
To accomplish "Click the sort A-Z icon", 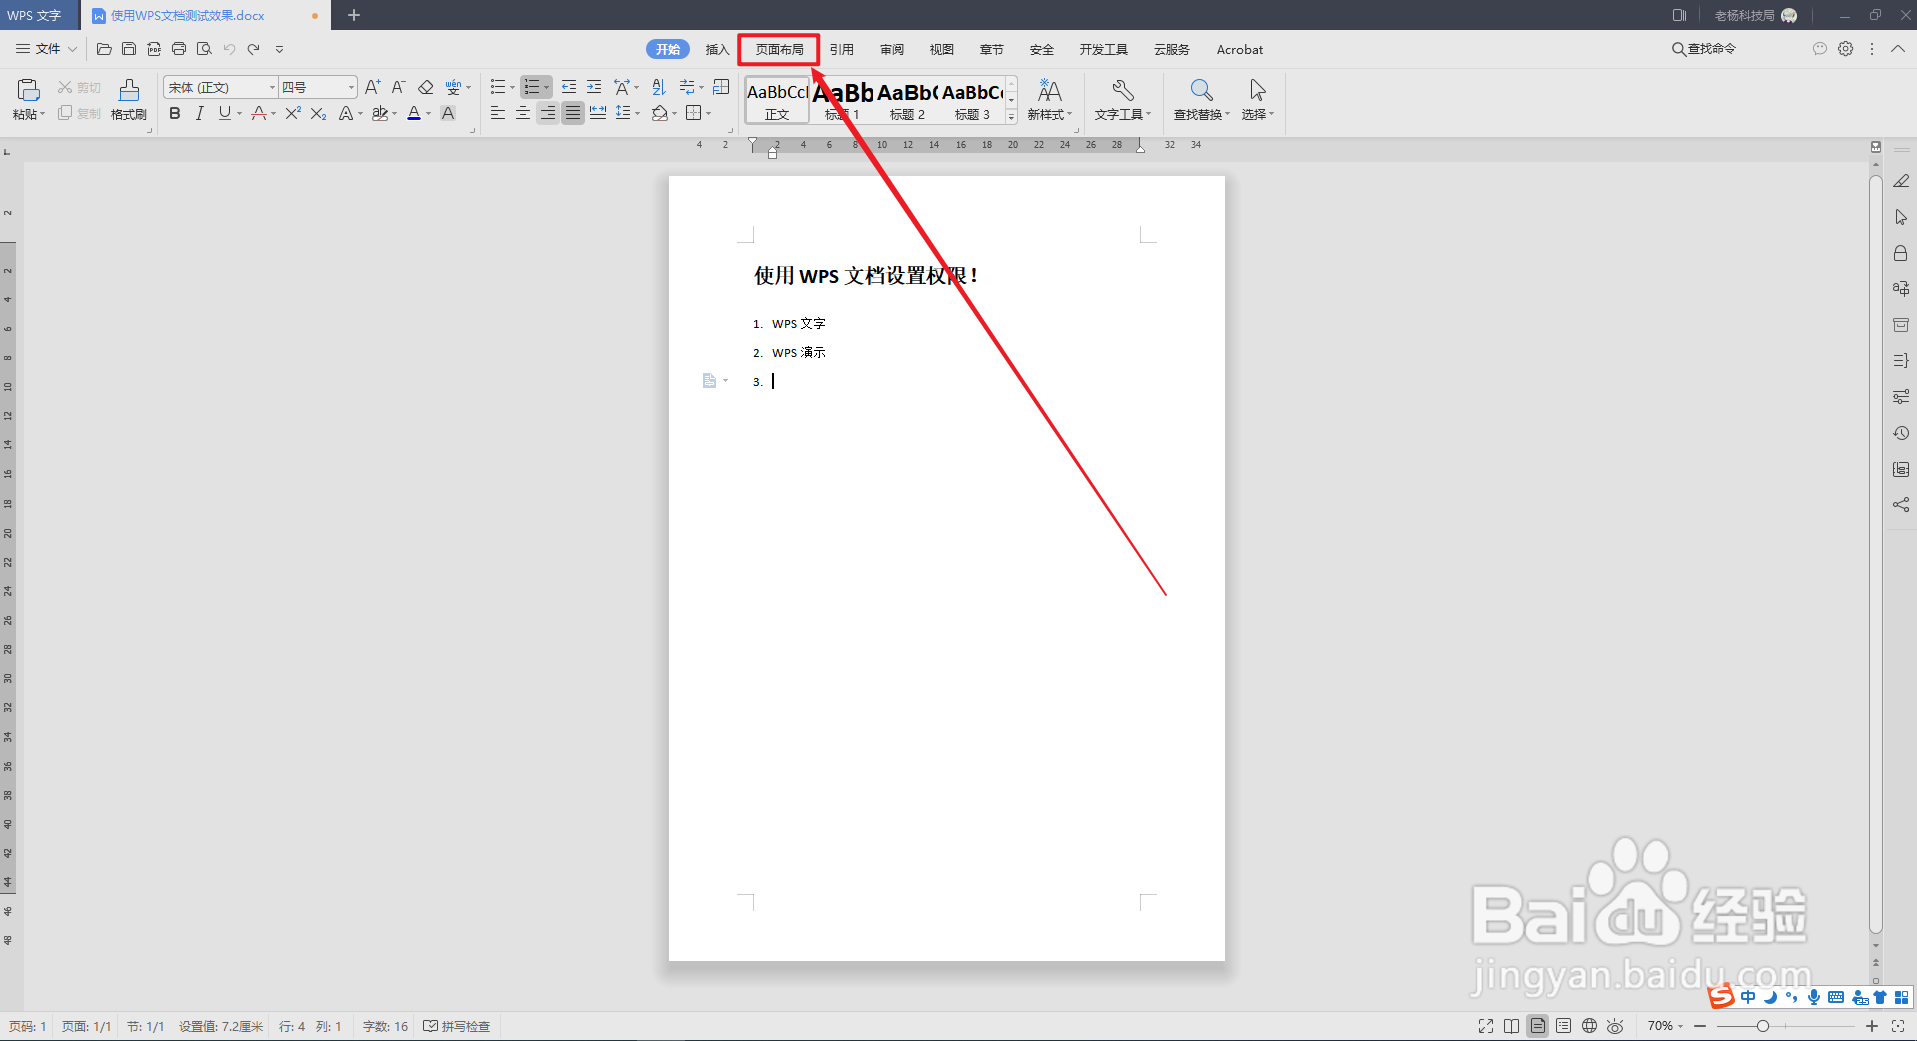I will pos(658,87).
